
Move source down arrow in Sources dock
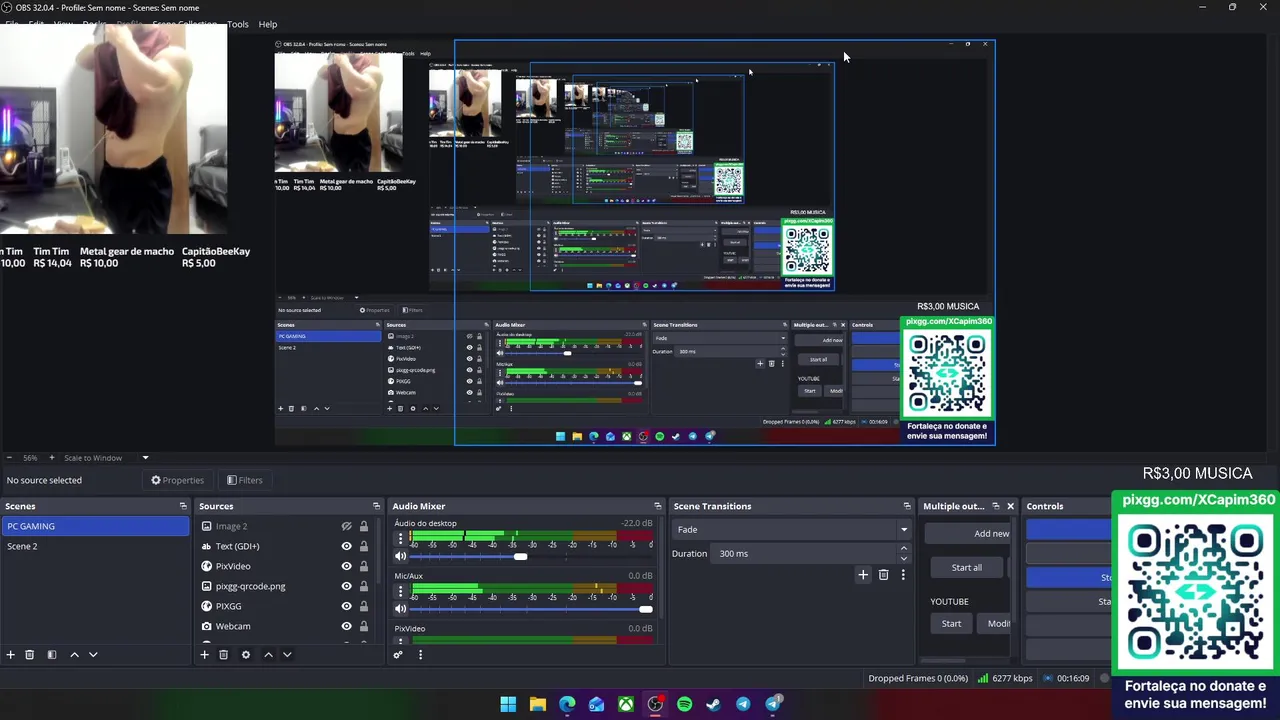(287, 654)
